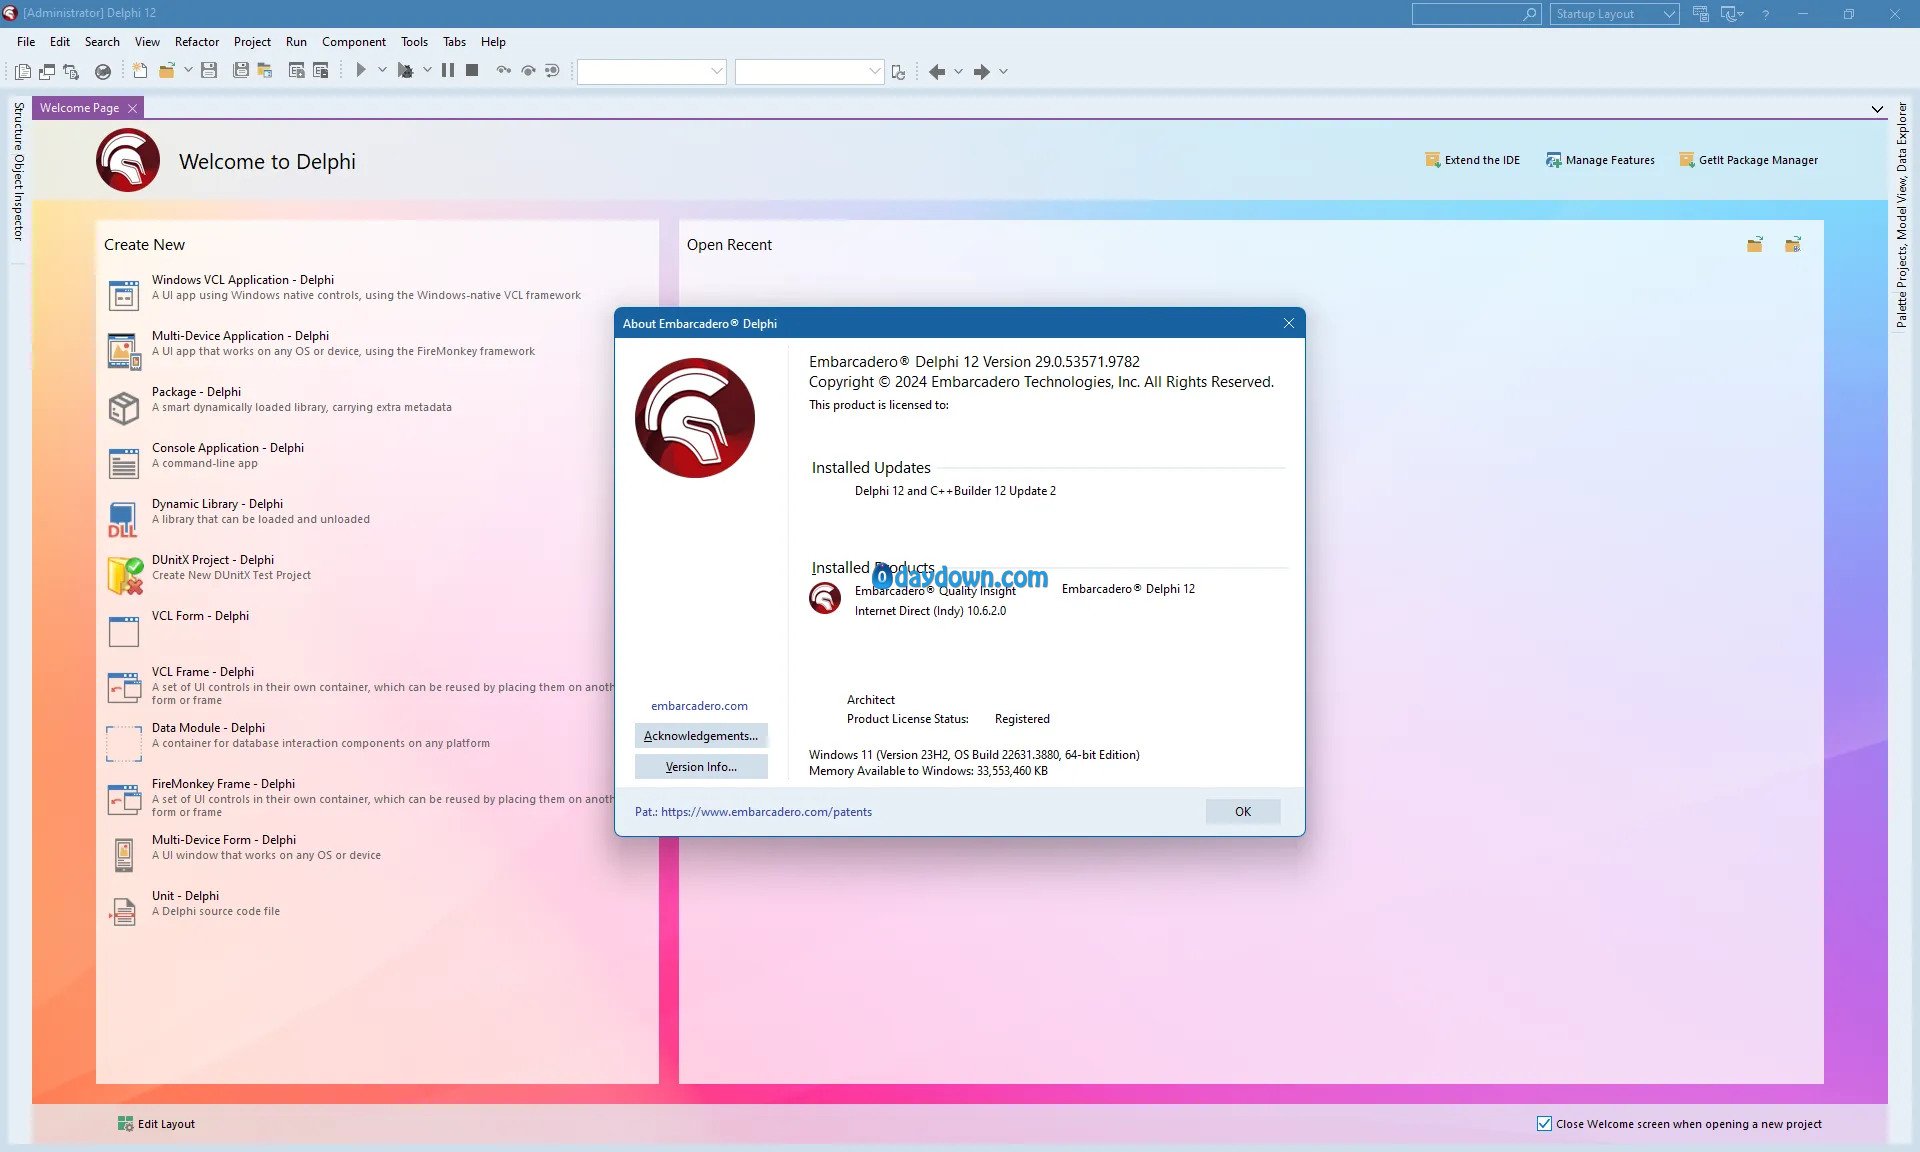The width and height of the screenshot is (1920, 1152).
Task: Click the Run Until Return debug icon
Action: point(552,71)
